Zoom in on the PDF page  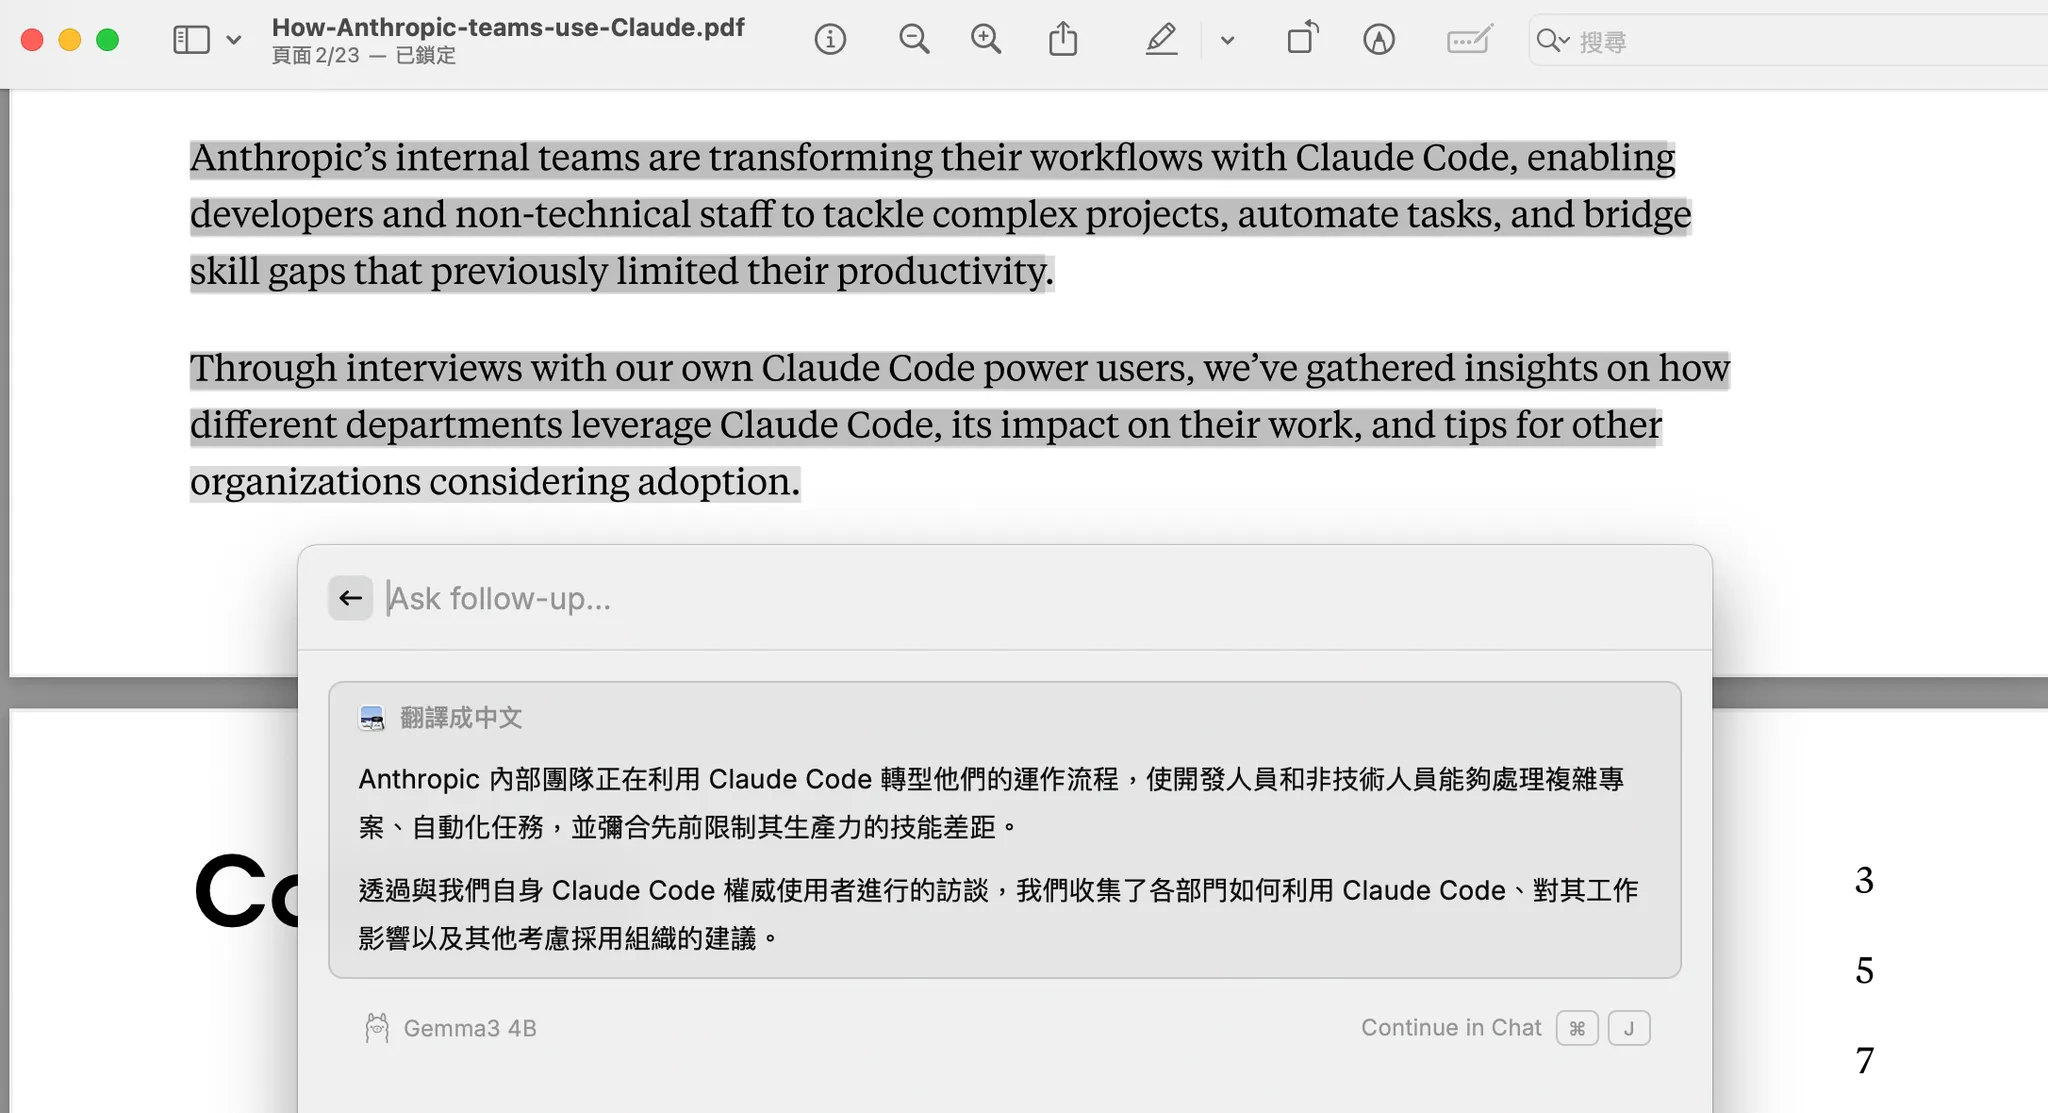point(986,40)
